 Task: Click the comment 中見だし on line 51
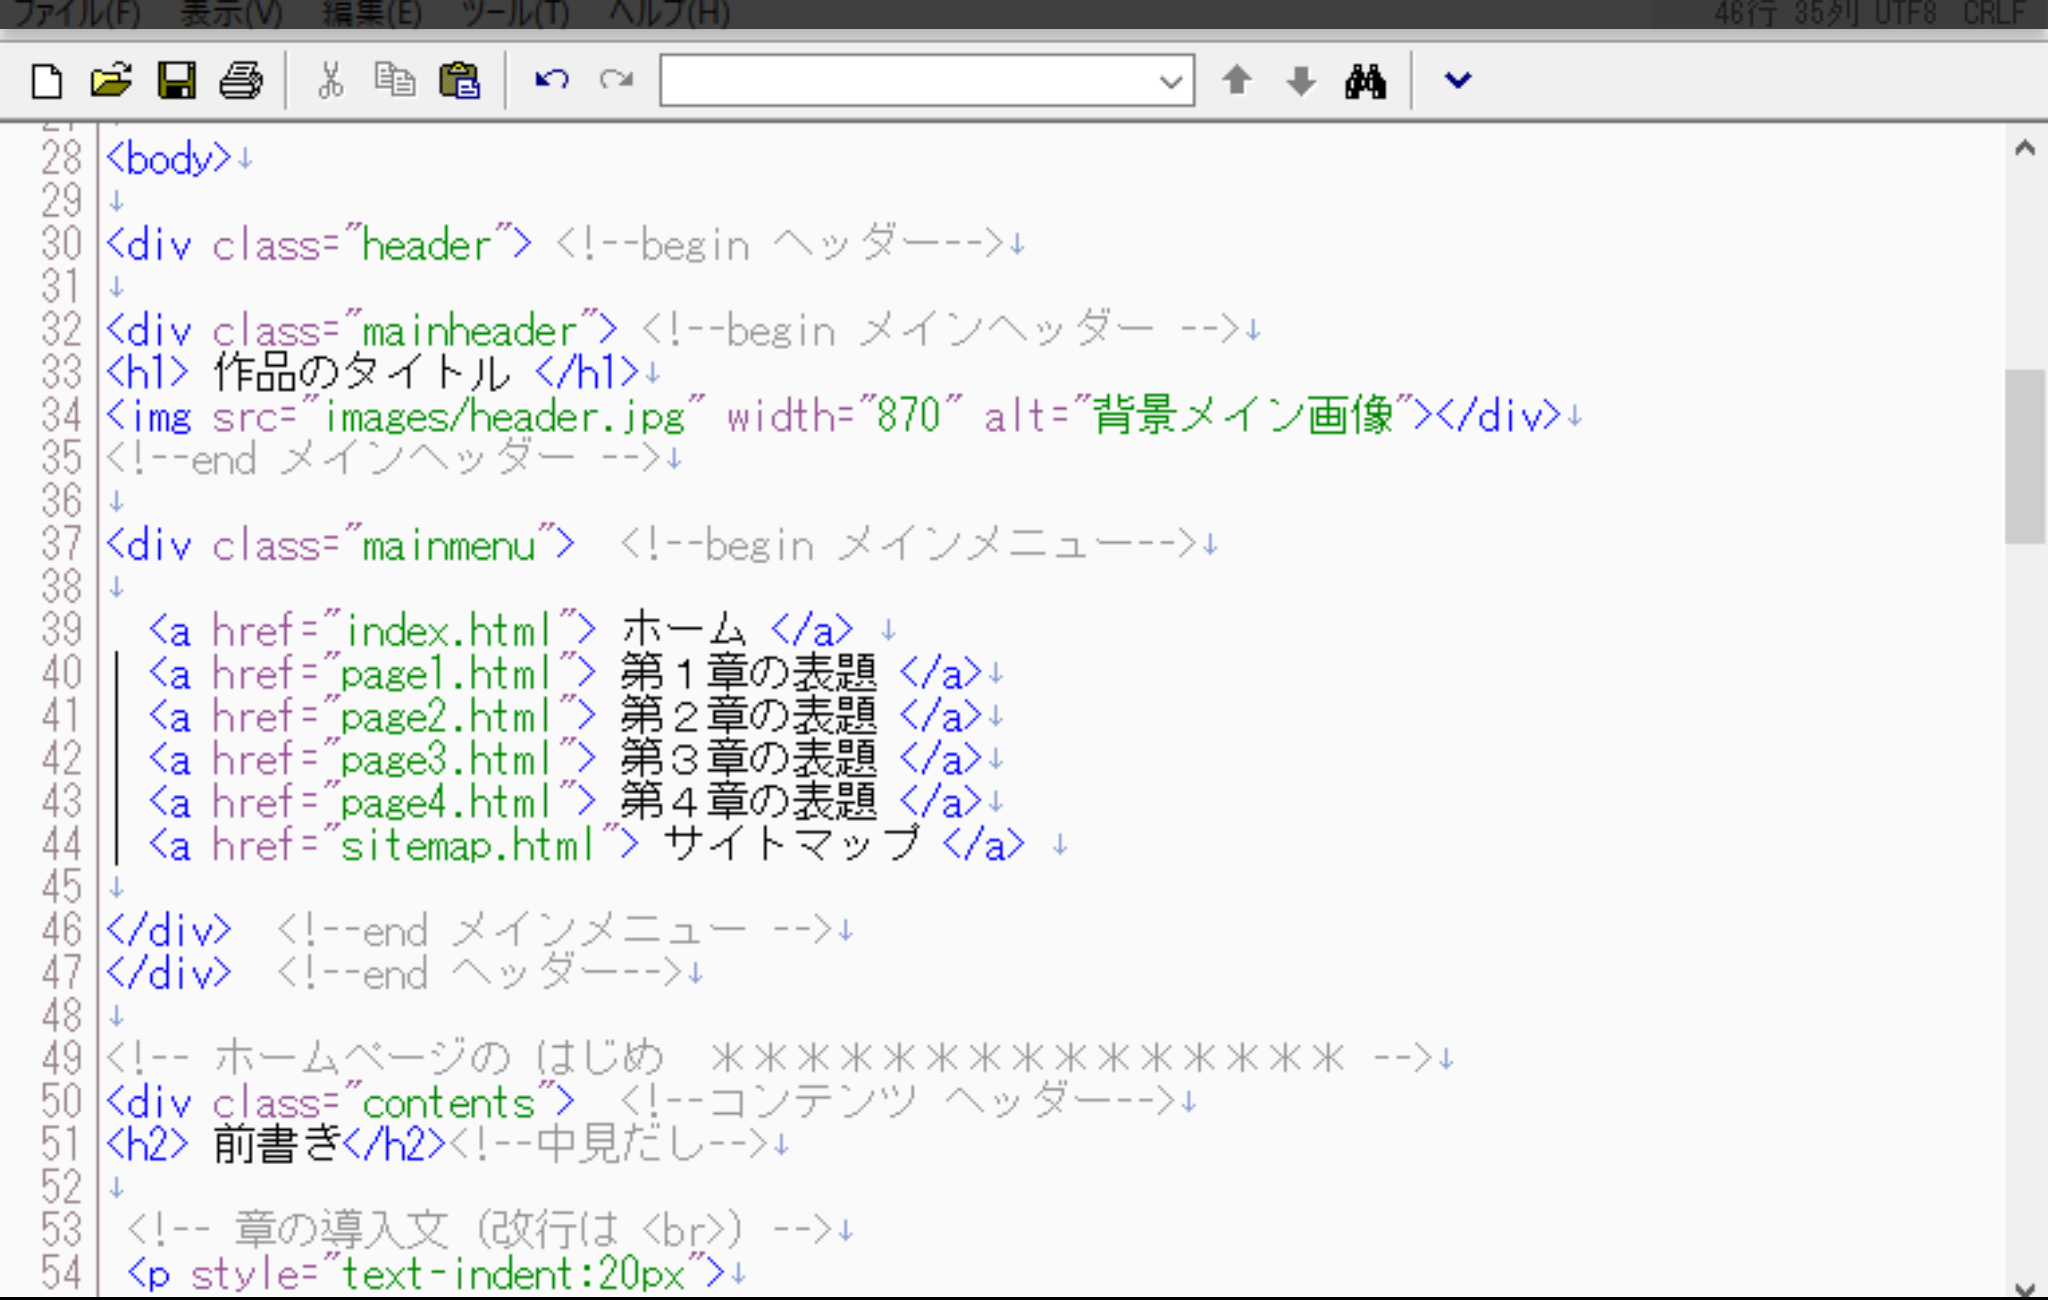(608, 1145)
